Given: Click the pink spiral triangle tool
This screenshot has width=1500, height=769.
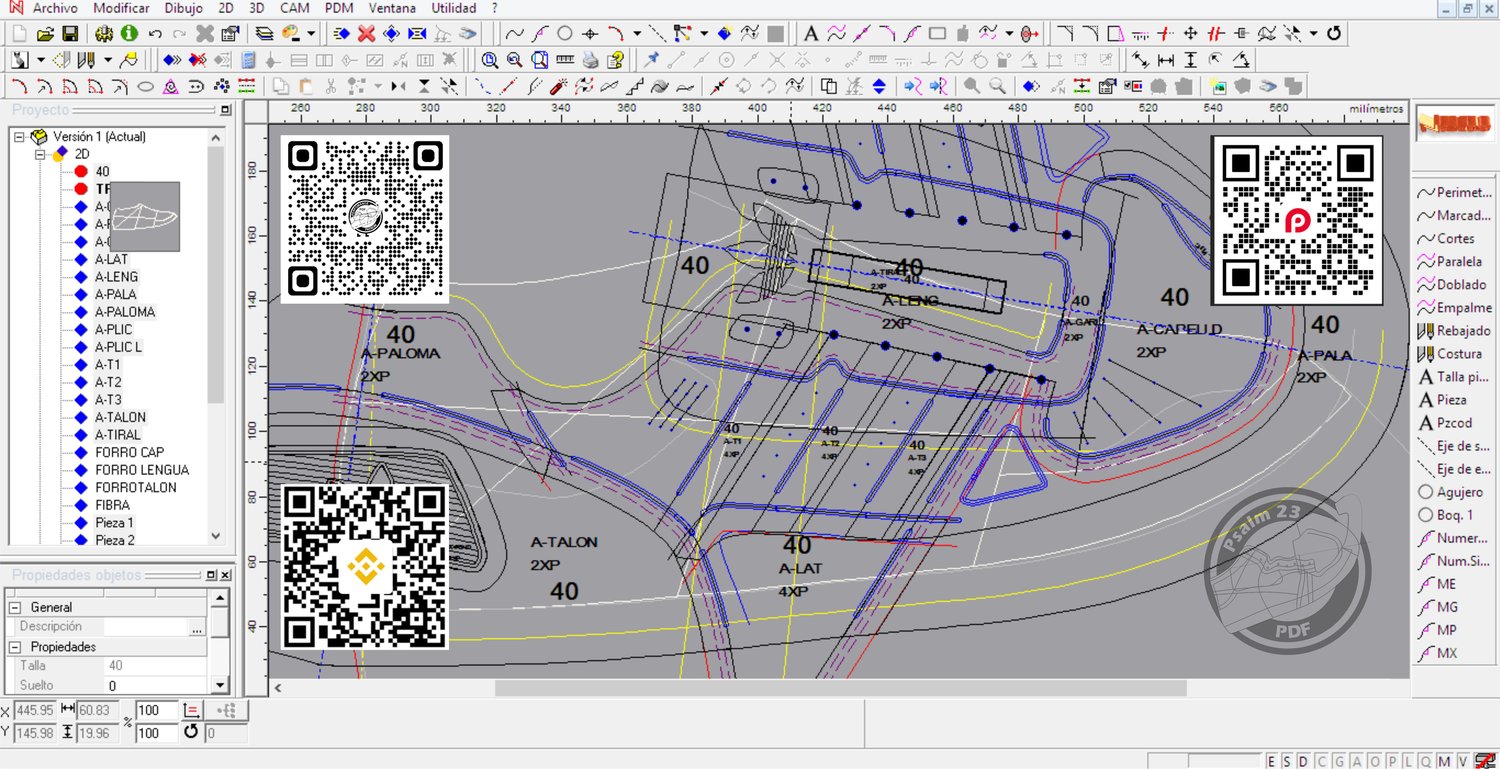Looking at the screenshot, I should pos(171,86).
